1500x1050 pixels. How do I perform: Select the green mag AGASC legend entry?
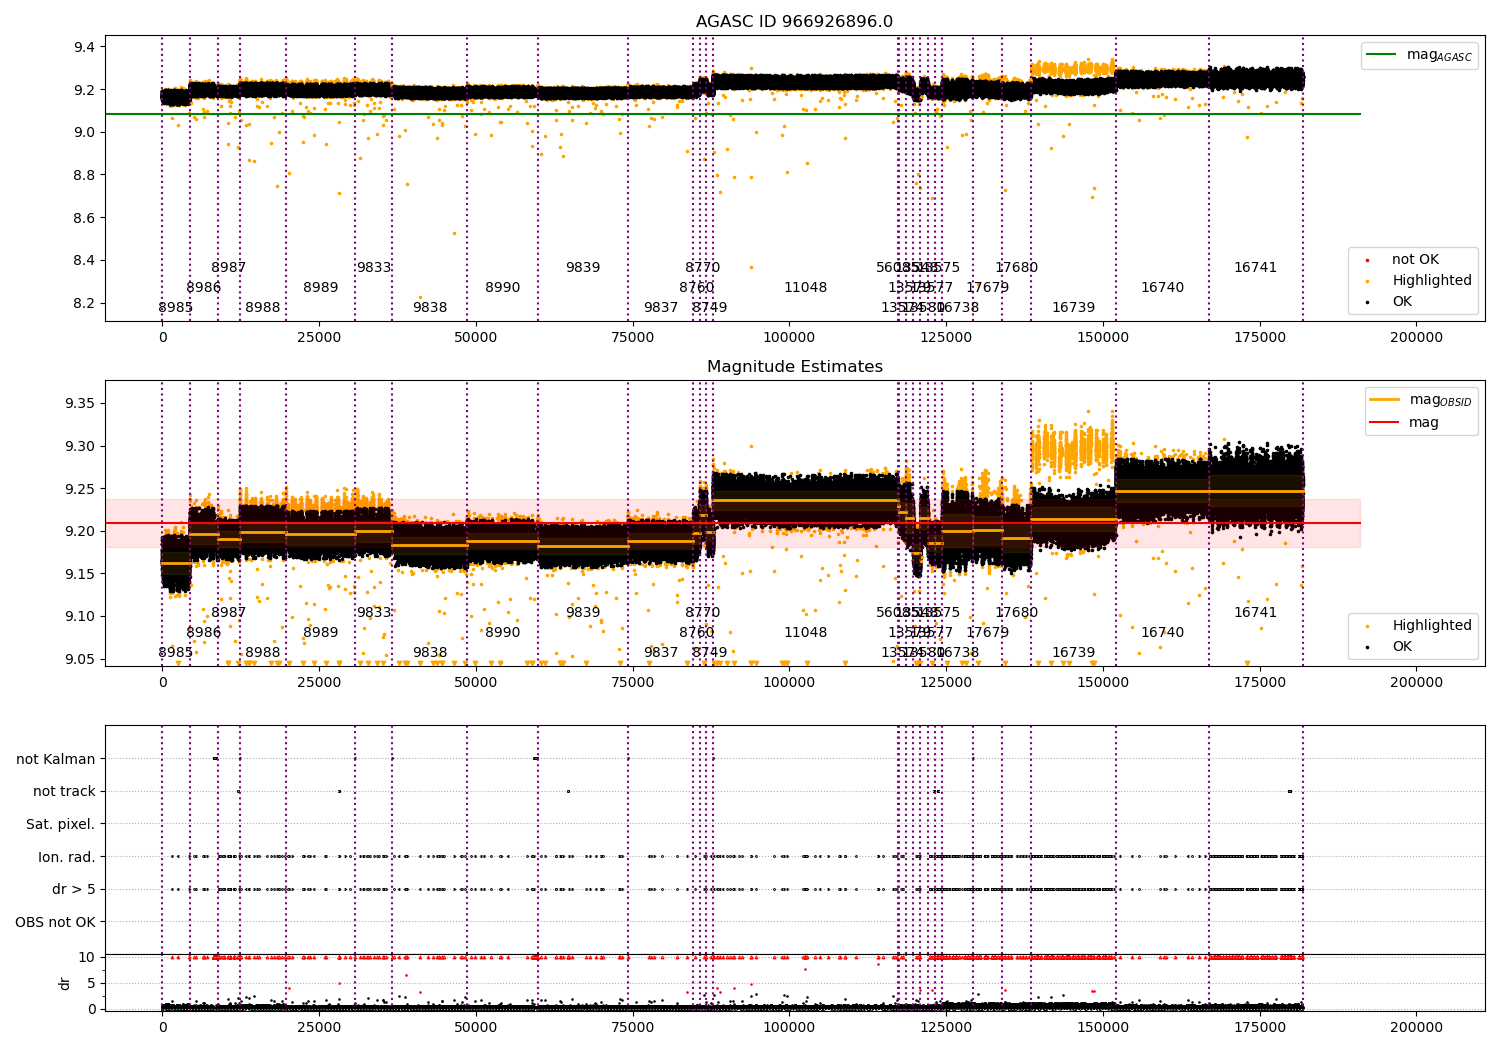point(1419,55)
